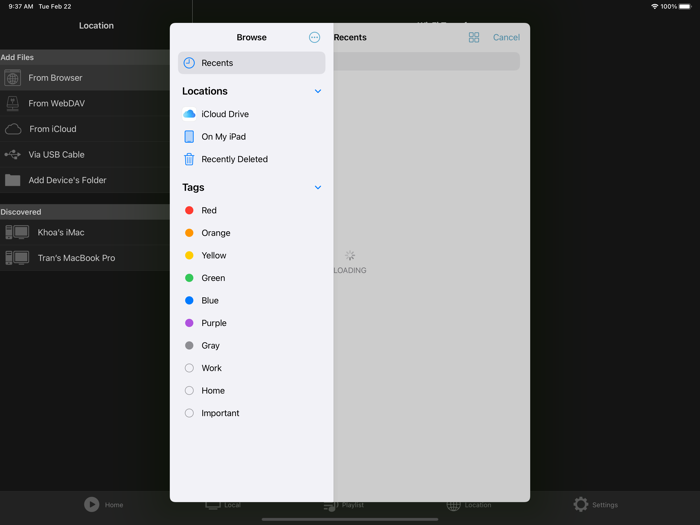Viewport: 700px width, 525px height.
Task: Select the Yellow tag dot
Action: (x=189, y=255)
